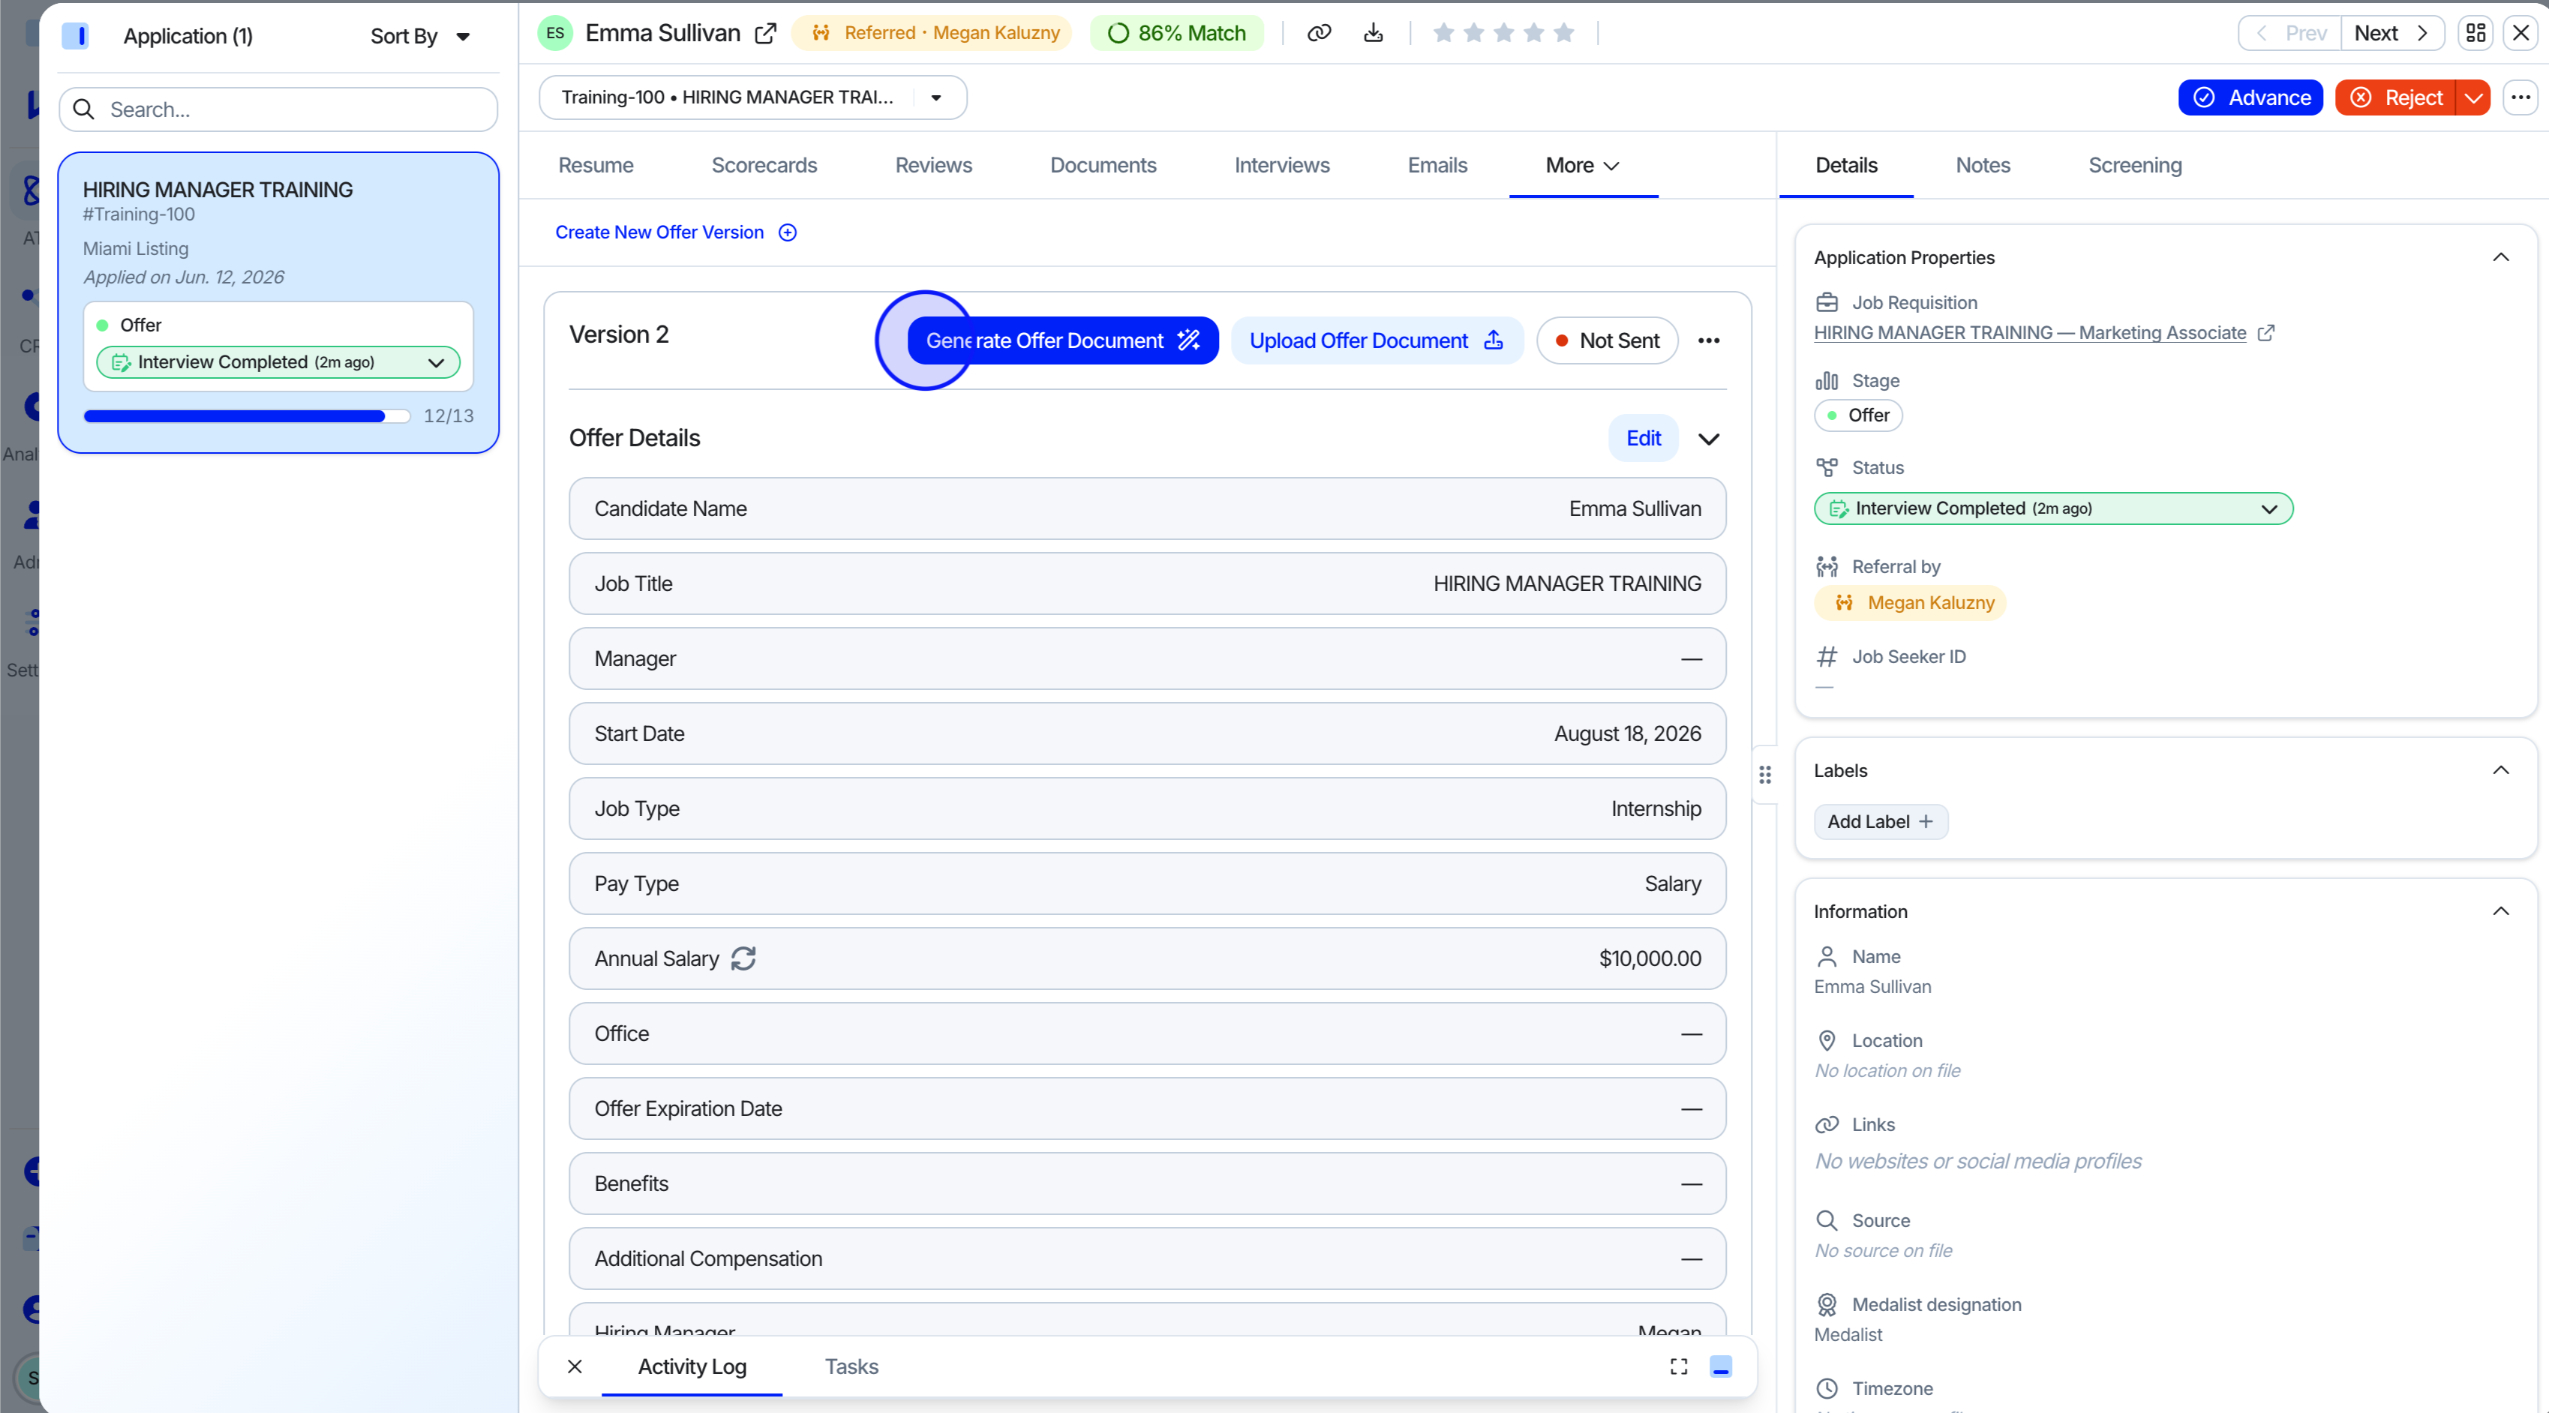Open HIRING MANAGER TRAINING — Marketing Associate link
This screenshot has height=1413, width=2549.
2030,333
